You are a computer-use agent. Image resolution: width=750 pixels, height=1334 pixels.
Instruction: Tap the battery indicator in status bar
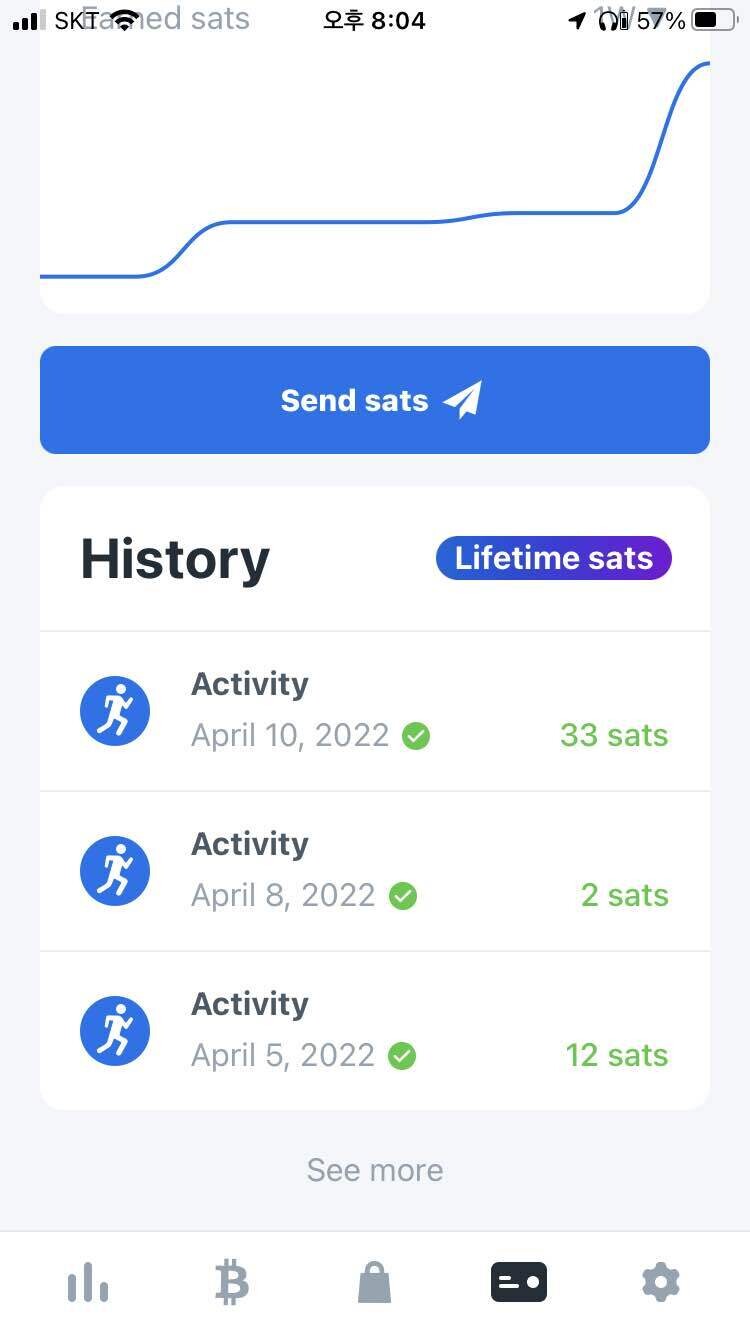point(713,20)
